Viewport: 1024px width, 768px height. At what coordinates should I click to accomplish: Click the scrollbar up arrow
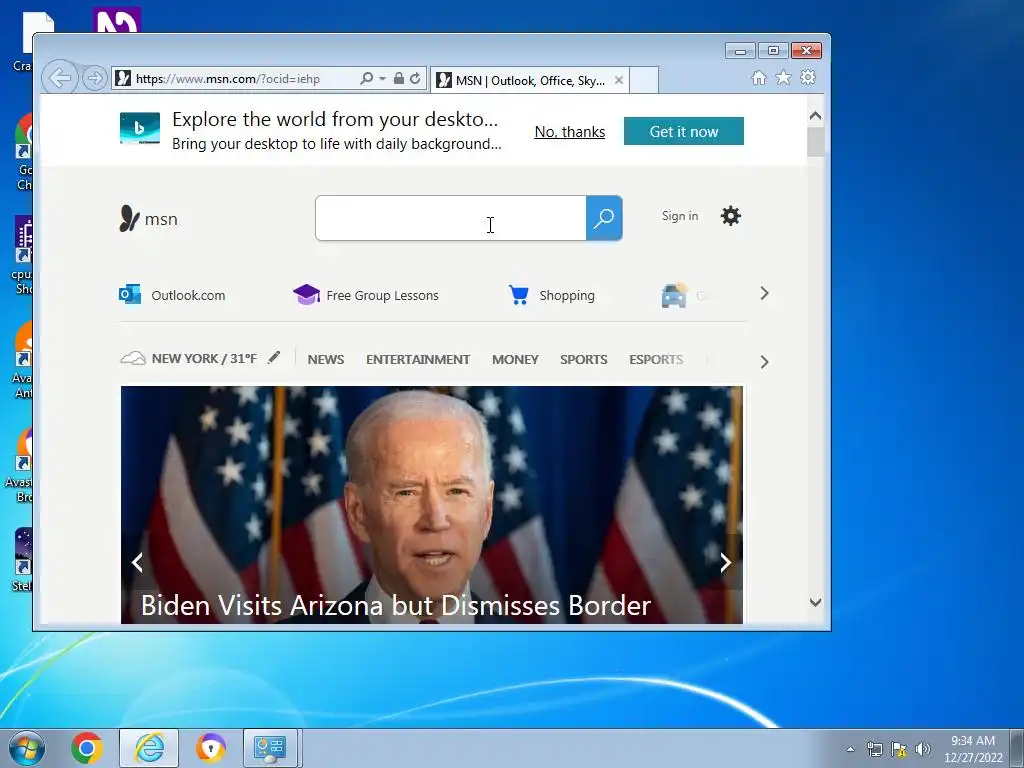tap(815, 116)
